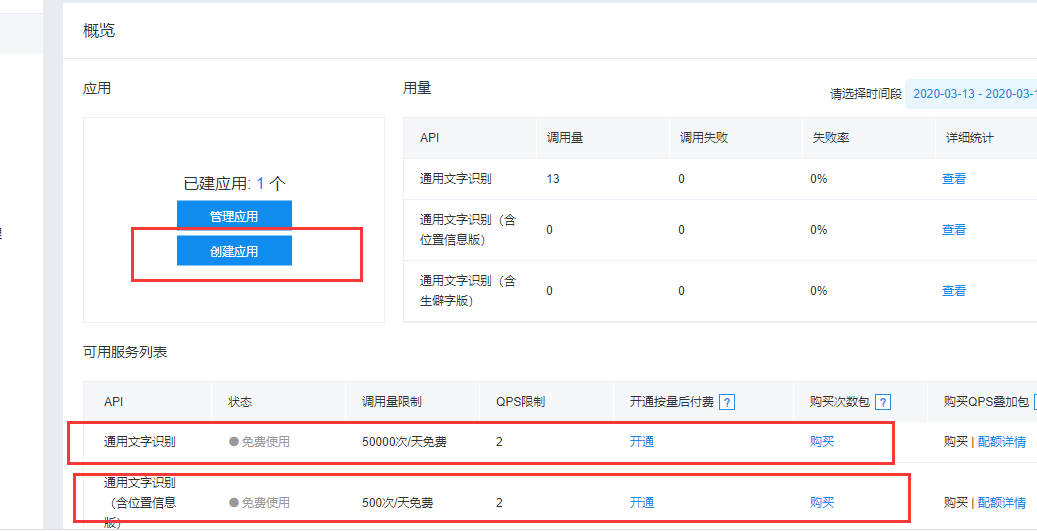Open 查看 for 含生僻字版 usage row
The width and height of the screenshot is (1037, 531).
click(x=954, y=290)
